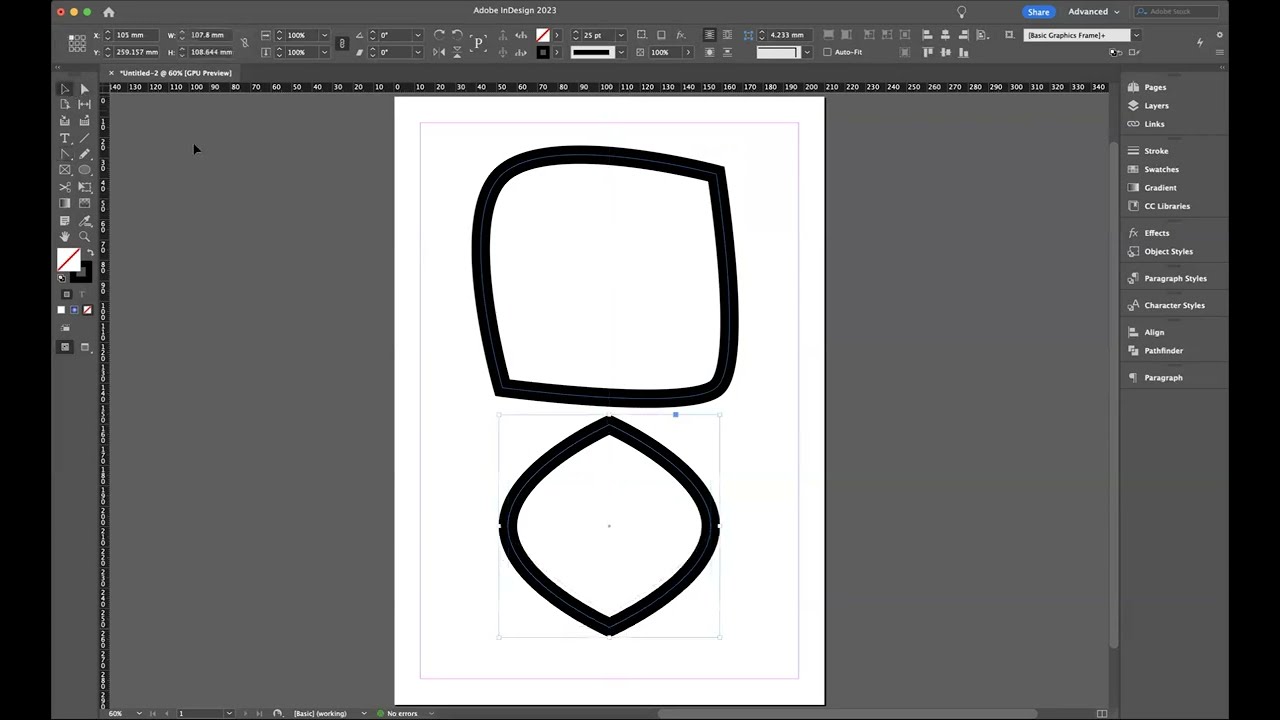Enable the Auto-Fit checkbox
The image size is (1280, 720).
pos(827,52)
